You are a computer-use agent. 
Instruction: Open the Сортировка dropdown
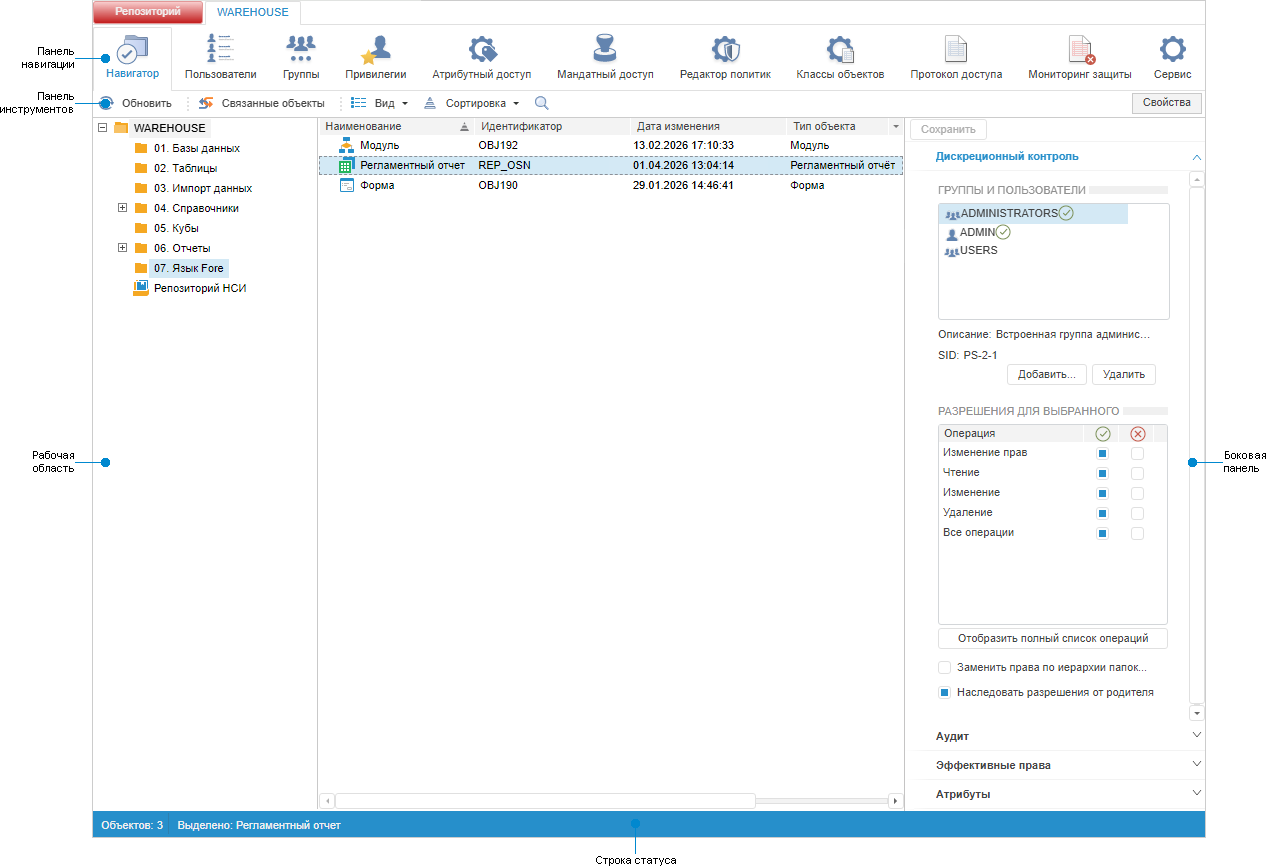click(x=472, y=103)
